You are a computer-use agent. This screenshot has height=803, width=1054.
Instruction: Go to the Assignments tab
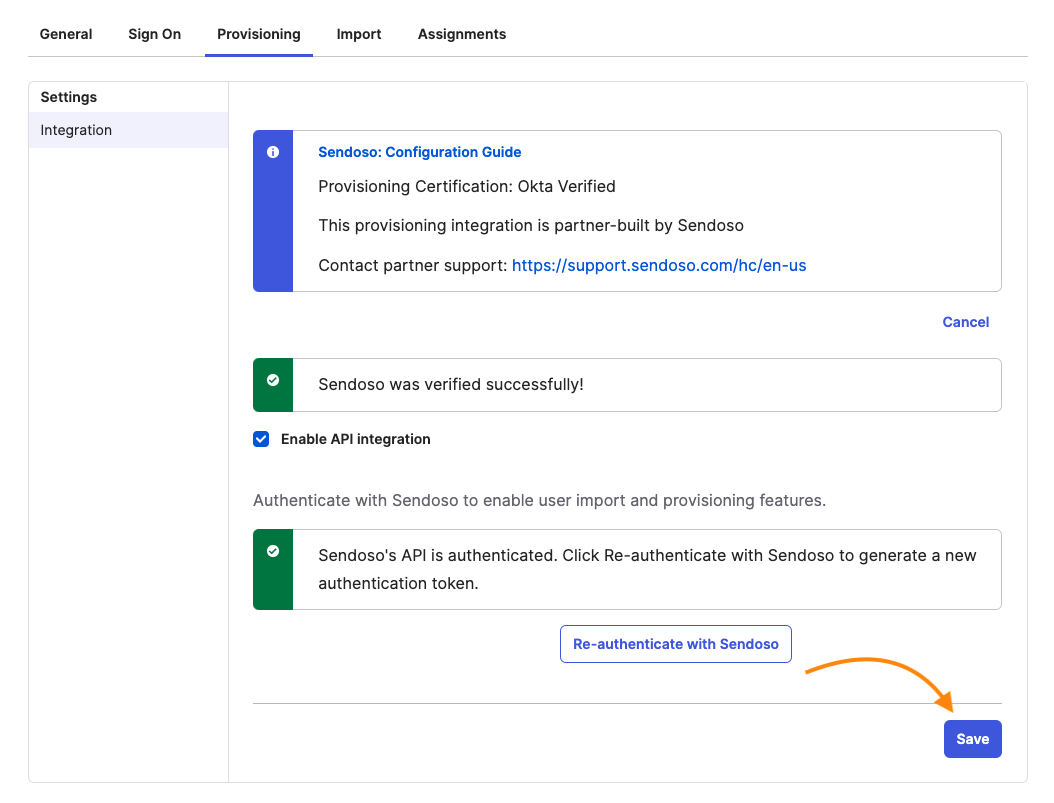tap(462, 34)
